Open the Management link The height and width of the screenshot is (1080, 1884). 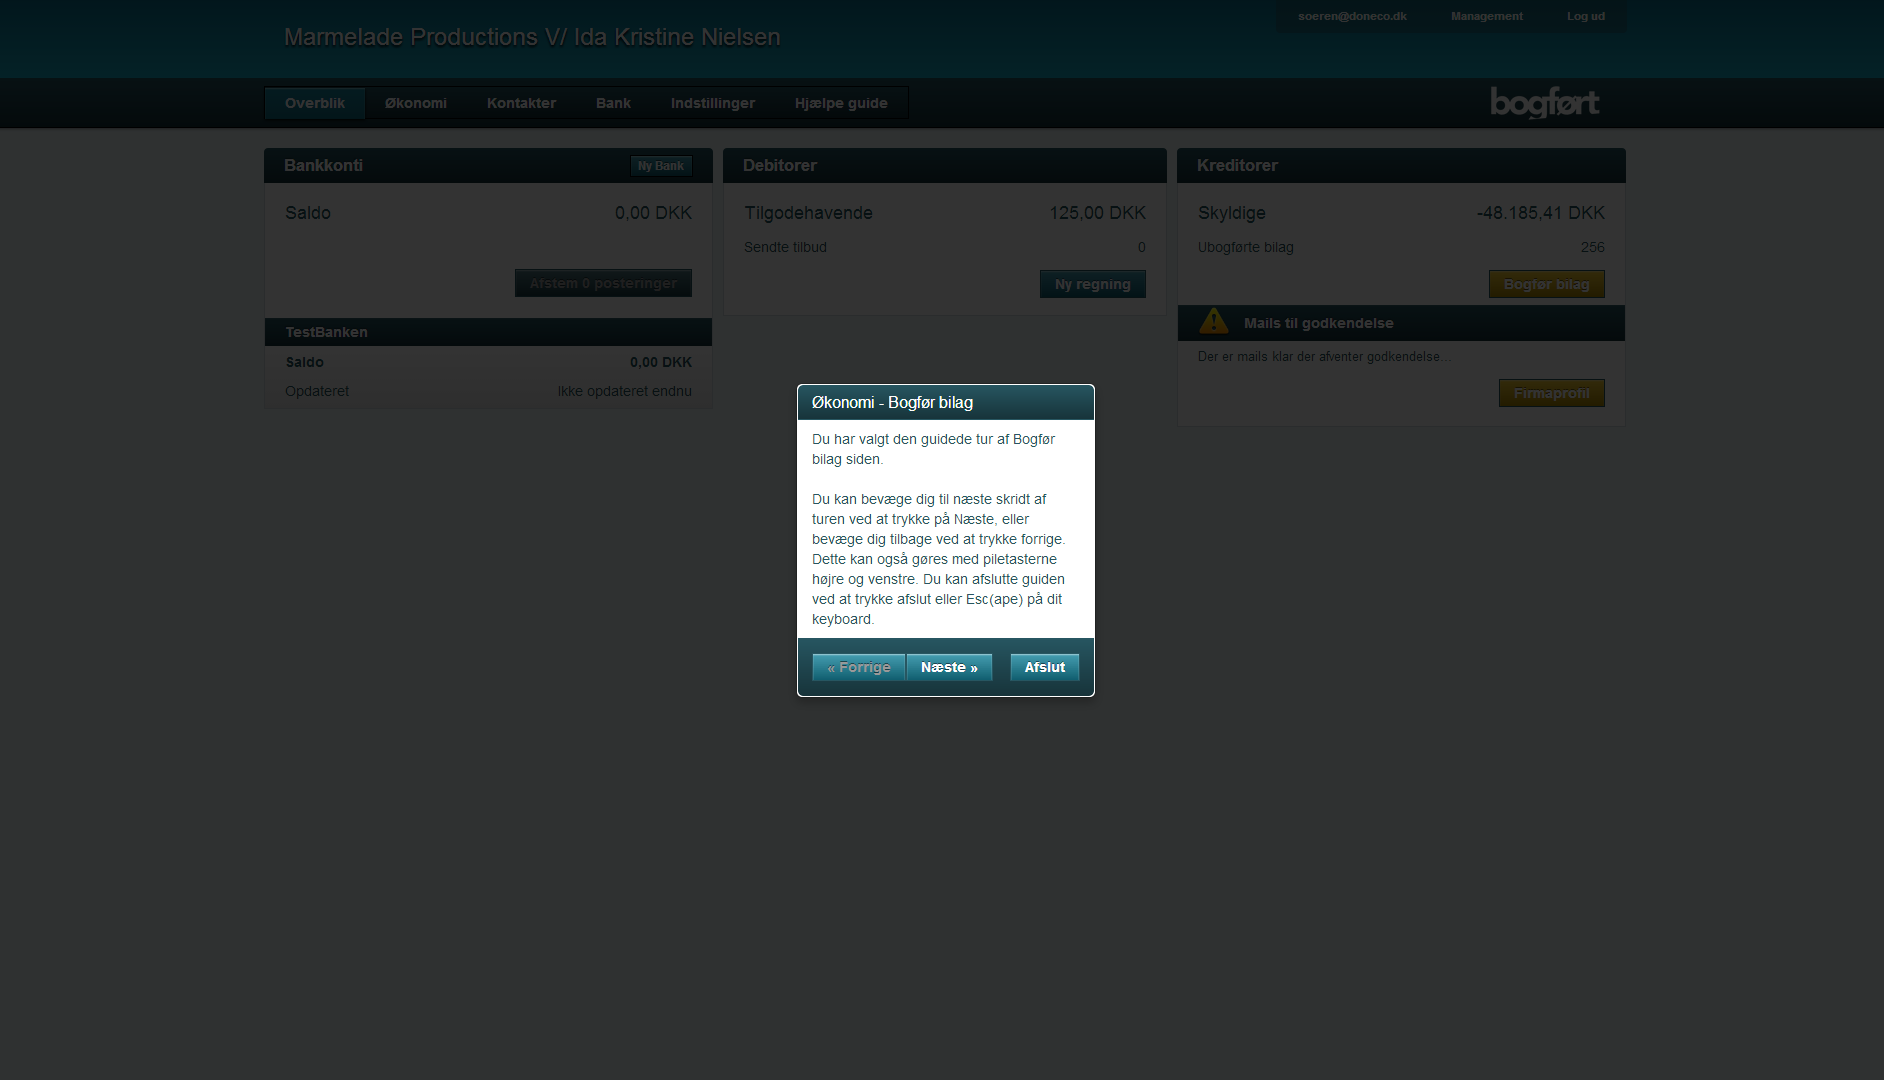coord(1487,16)
